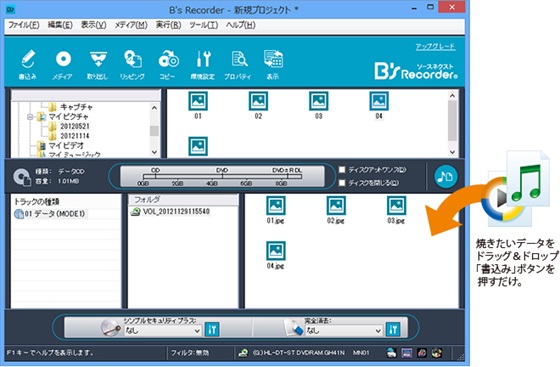This screenshot has height=367, width=560.
Task: Open the コピー (Copy) disc tool
Action: pyautogui.click(x=168, y=64)
